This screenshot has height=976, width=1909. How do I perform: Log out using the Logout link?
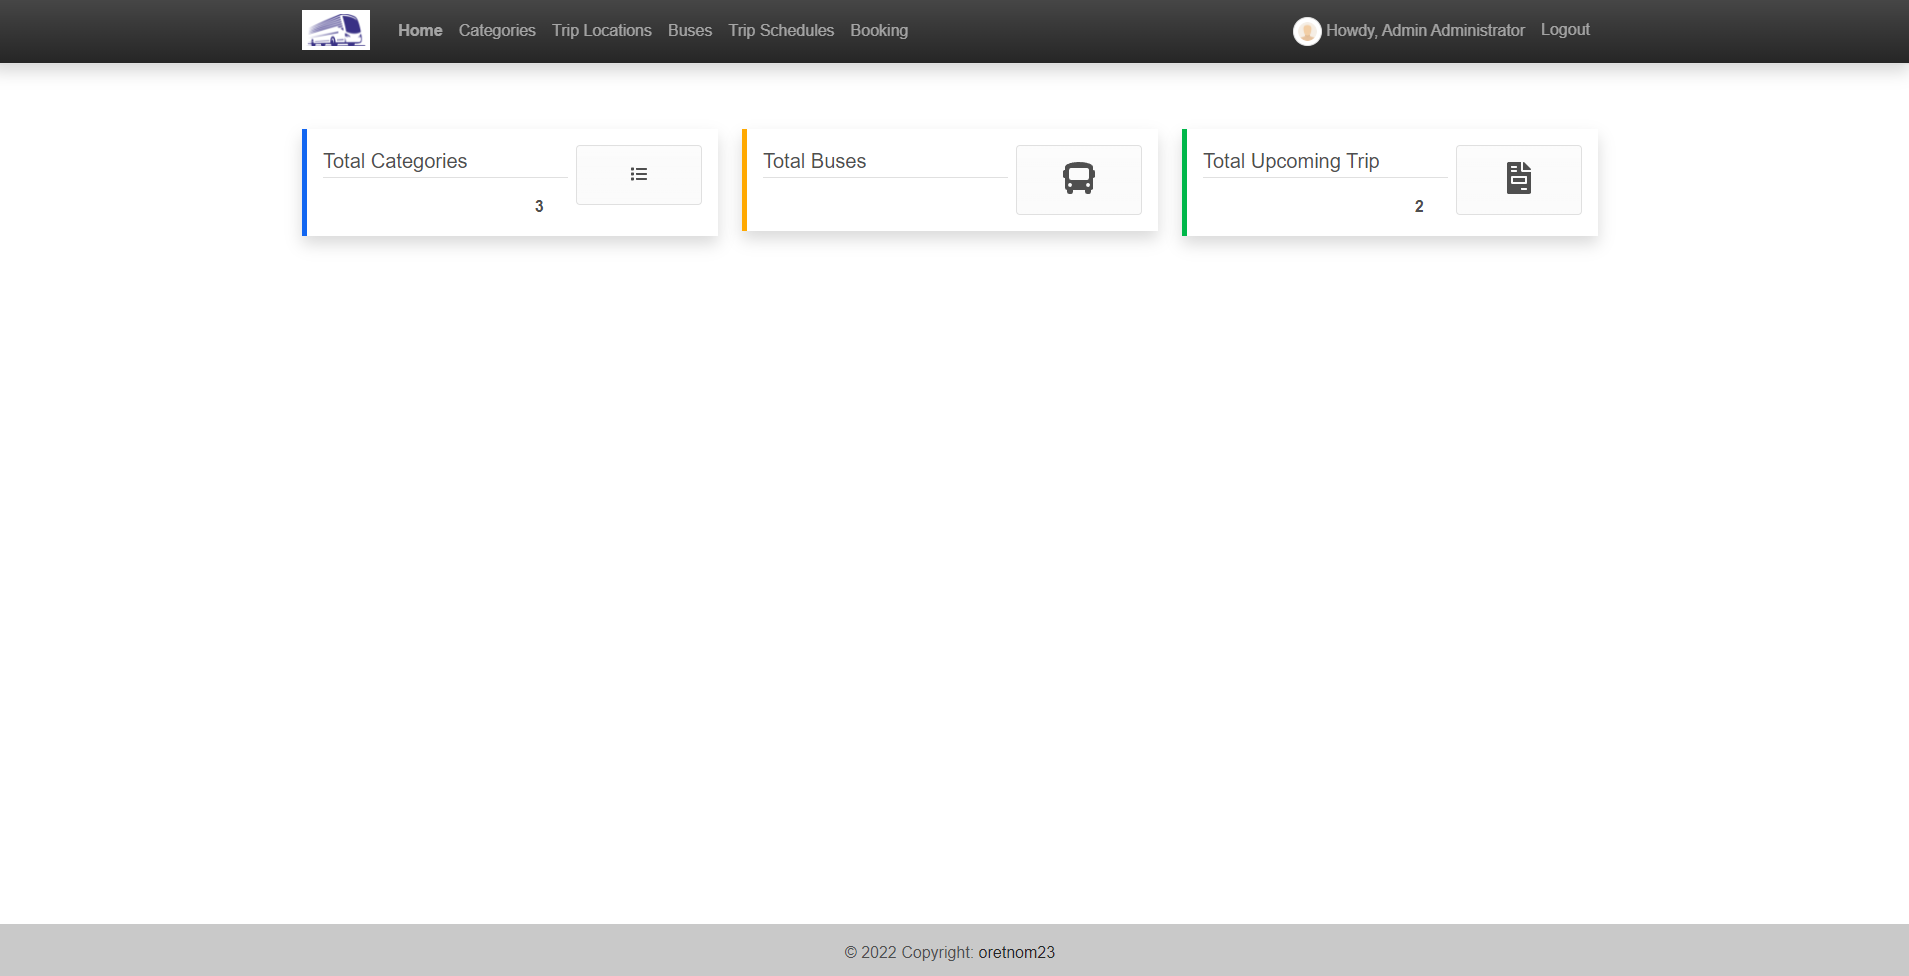(x=1565, y=29)
